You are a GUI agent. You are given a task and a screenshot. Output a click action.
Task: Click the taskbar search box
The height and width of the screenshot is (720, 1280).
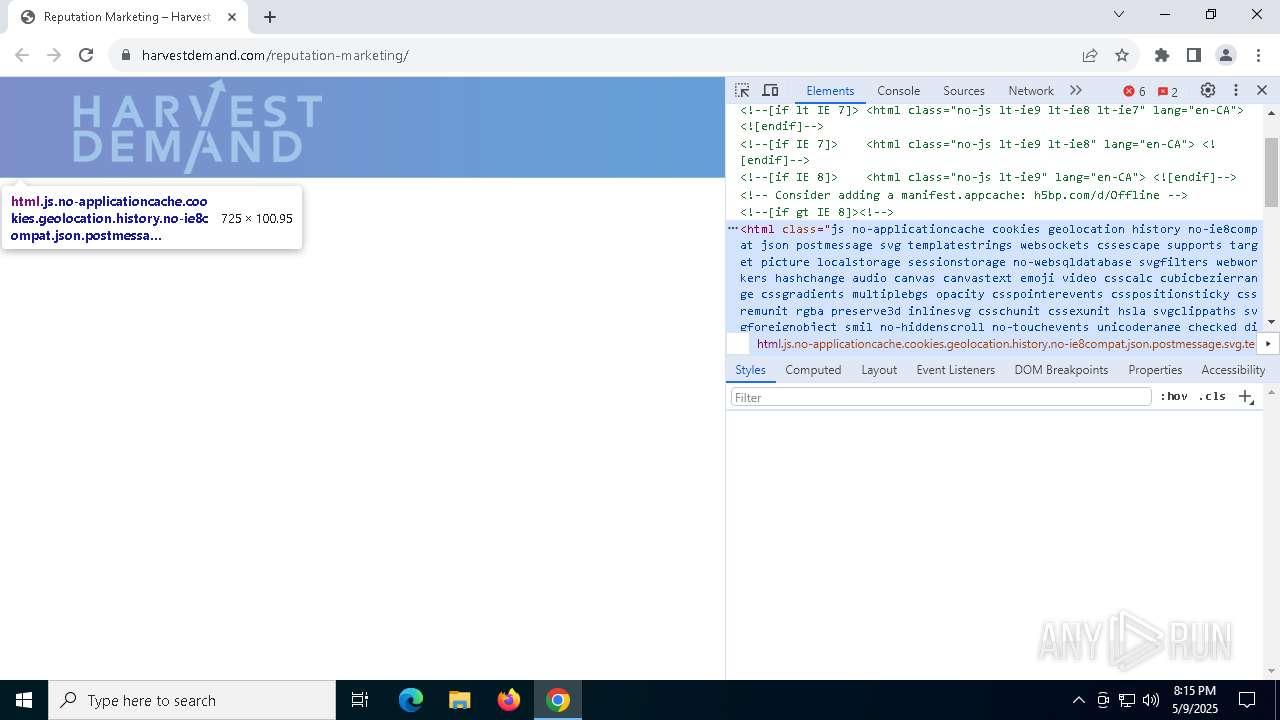pos(192,700)
